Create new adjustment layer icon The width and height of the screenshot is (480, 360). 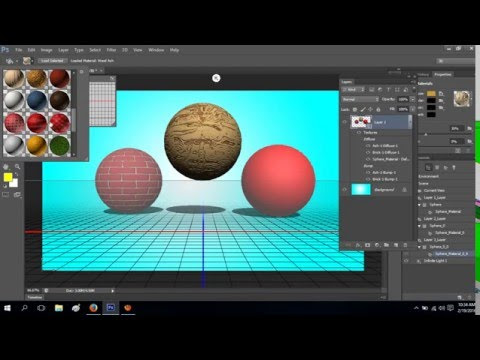377,245
